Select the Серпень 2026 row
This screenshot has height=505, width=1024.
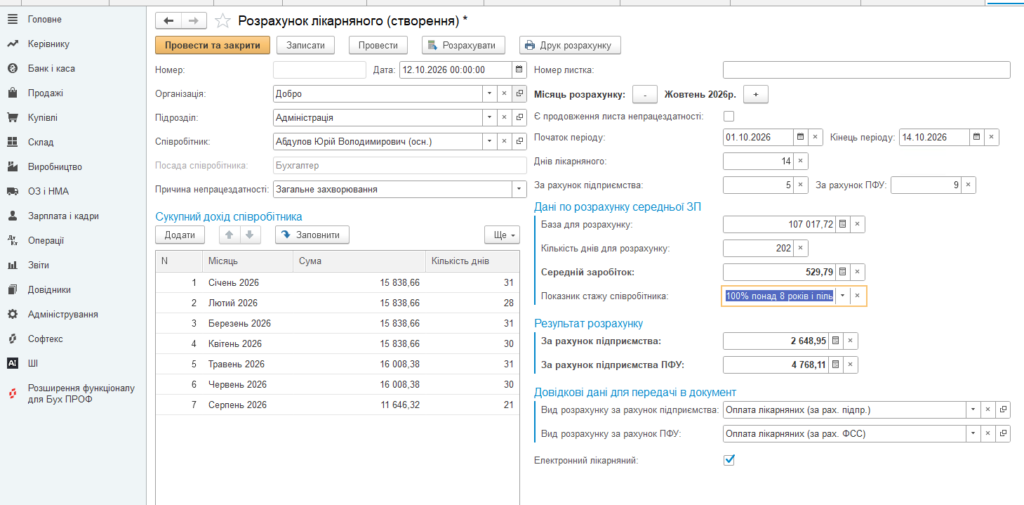337,405
